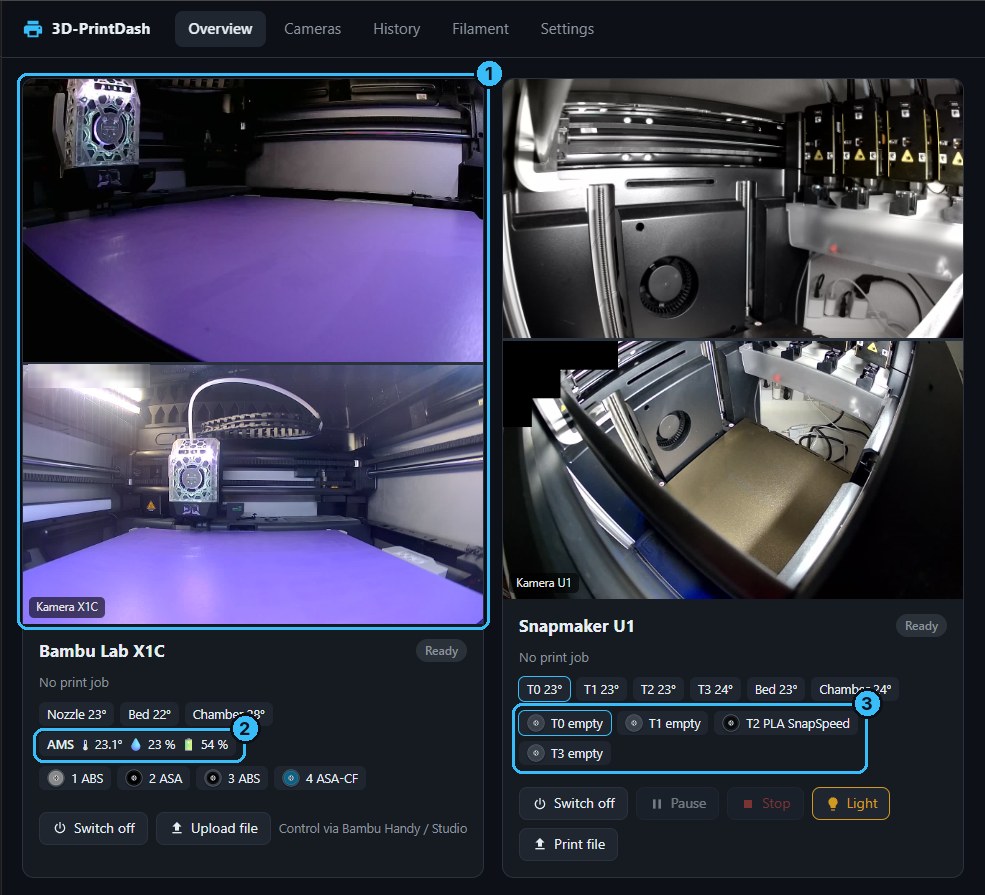Image resolution: width=985 pixels, height=895 pixels.
Task: Switch to the Cameras tab
Action: [x=312, y=29]
